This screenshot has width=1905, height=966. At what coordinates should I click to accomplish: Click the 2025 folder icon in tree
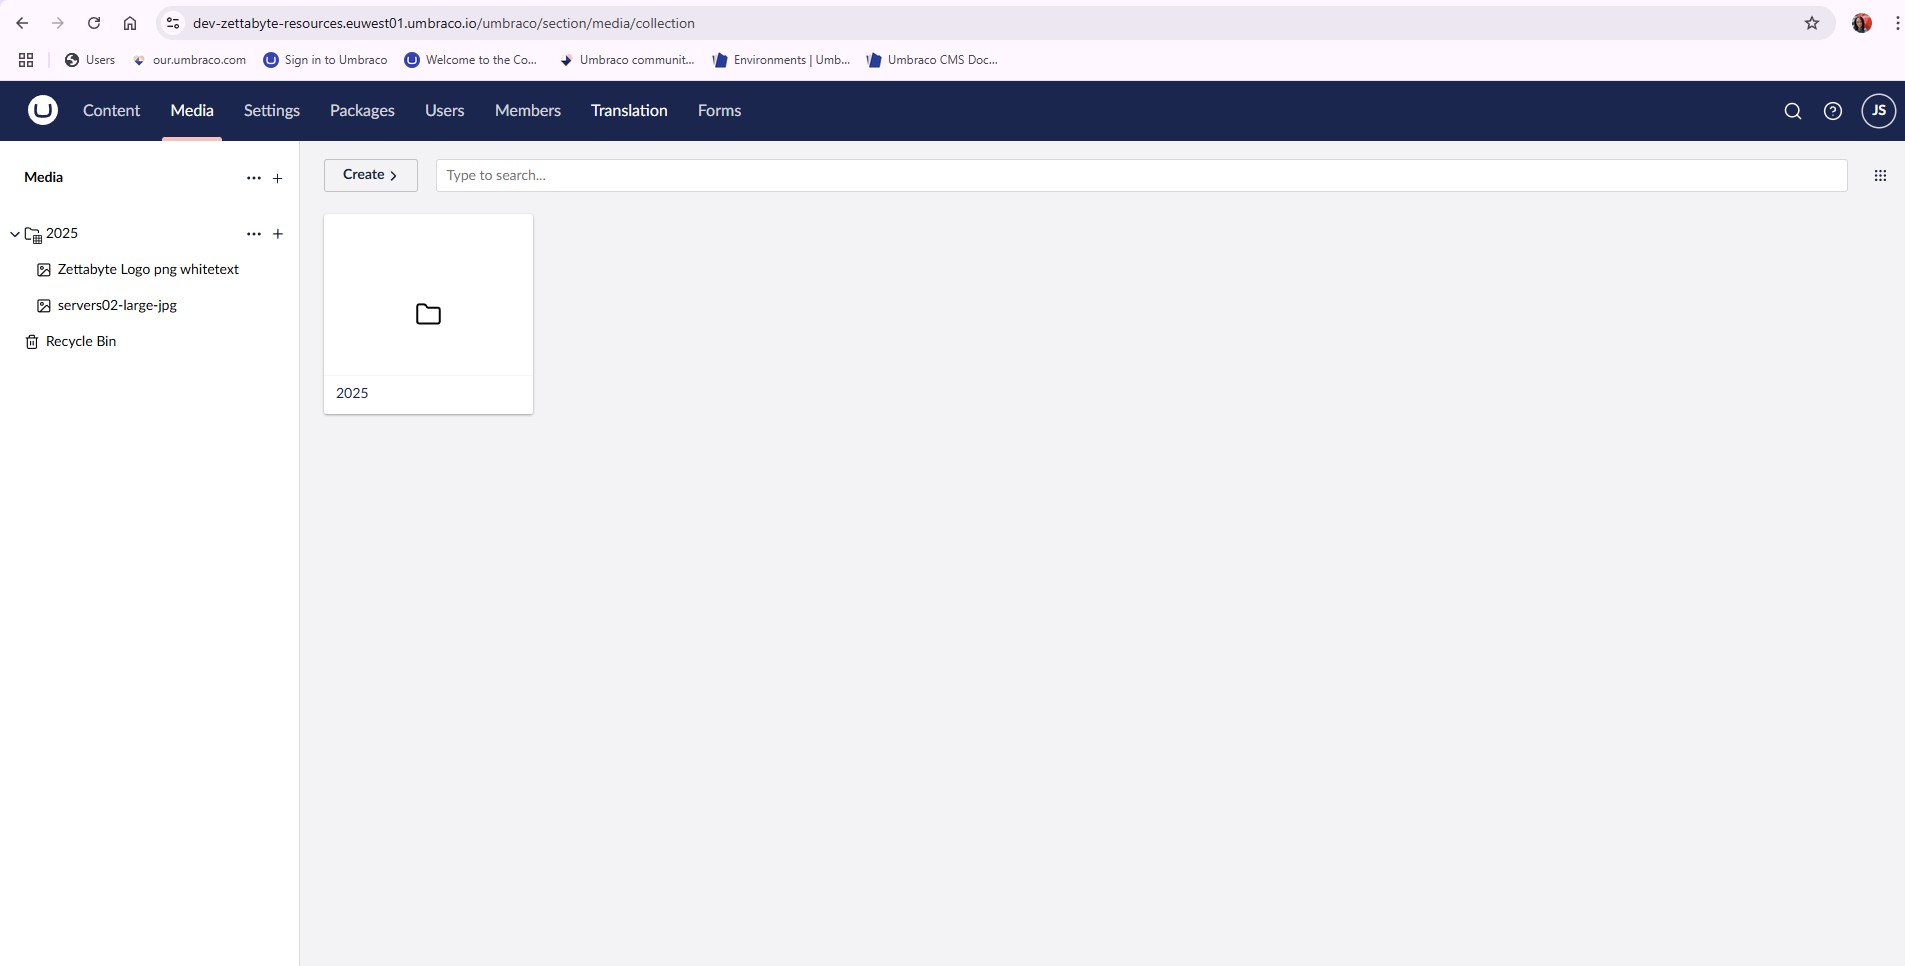(33, 235)
